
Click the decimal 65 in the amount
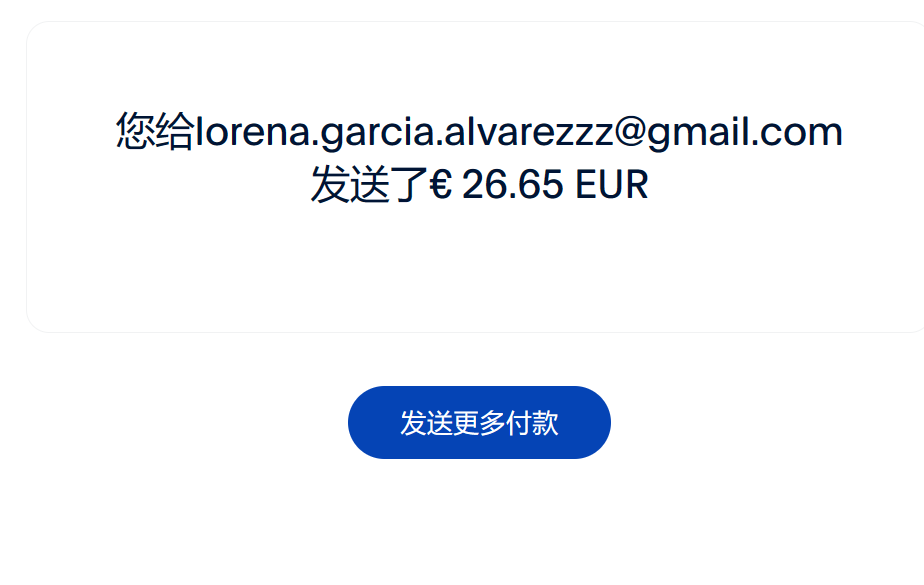[543, 184]
